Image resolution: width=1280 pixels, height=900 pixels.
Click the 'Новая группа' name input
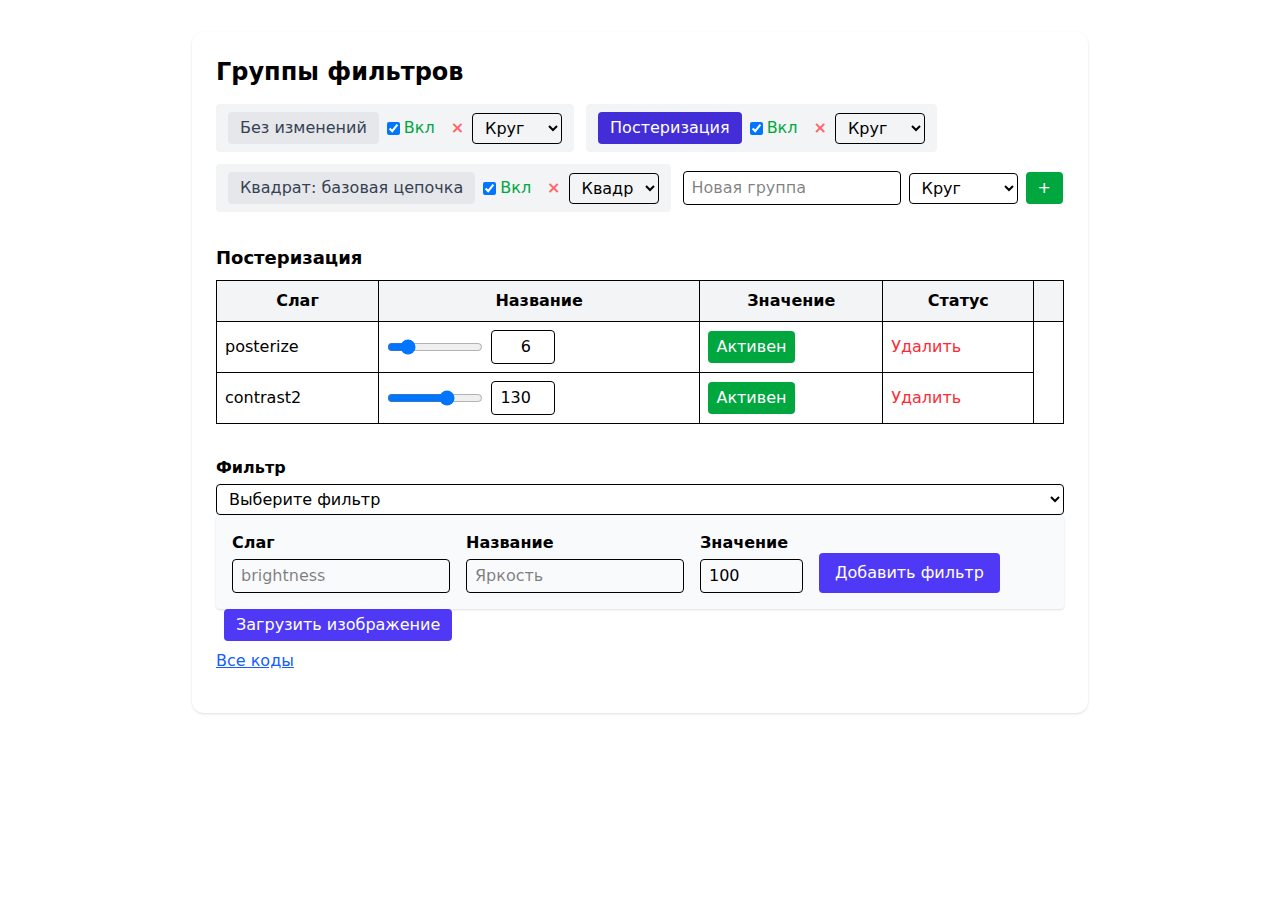[792, 188]
